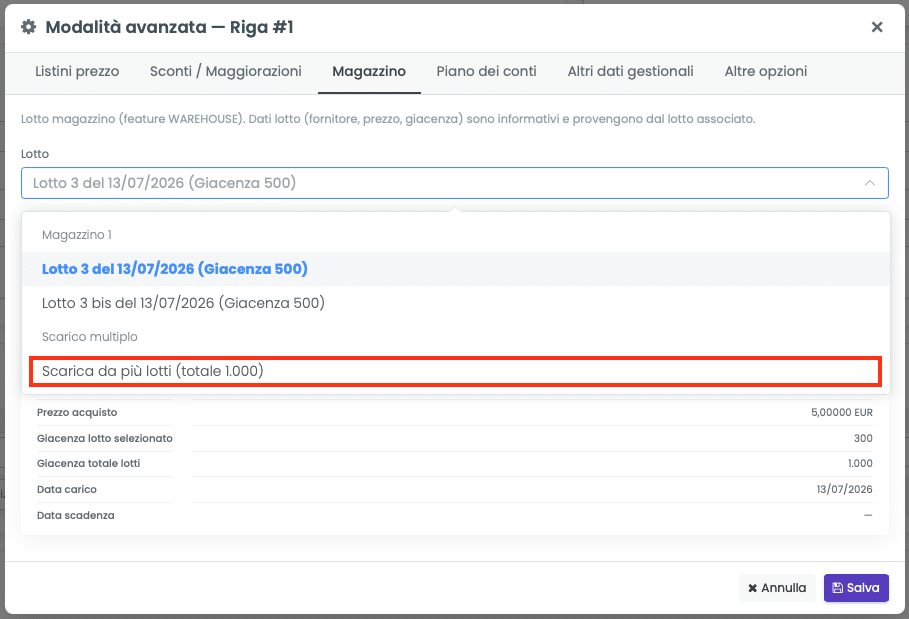909x619 pixels.
Task: Click the Giacenza totale lotti label
Action: click(x=89, y=463)
